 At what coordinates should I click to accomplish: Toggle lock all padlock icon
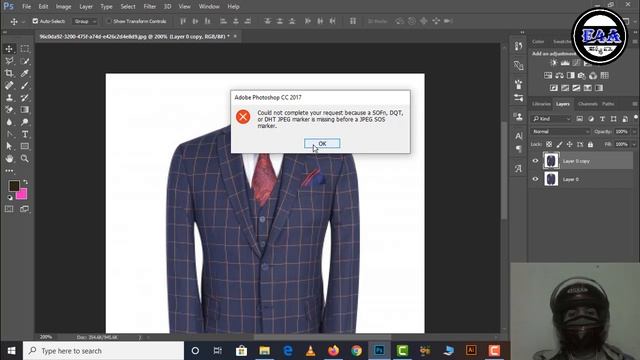(590, 144)
